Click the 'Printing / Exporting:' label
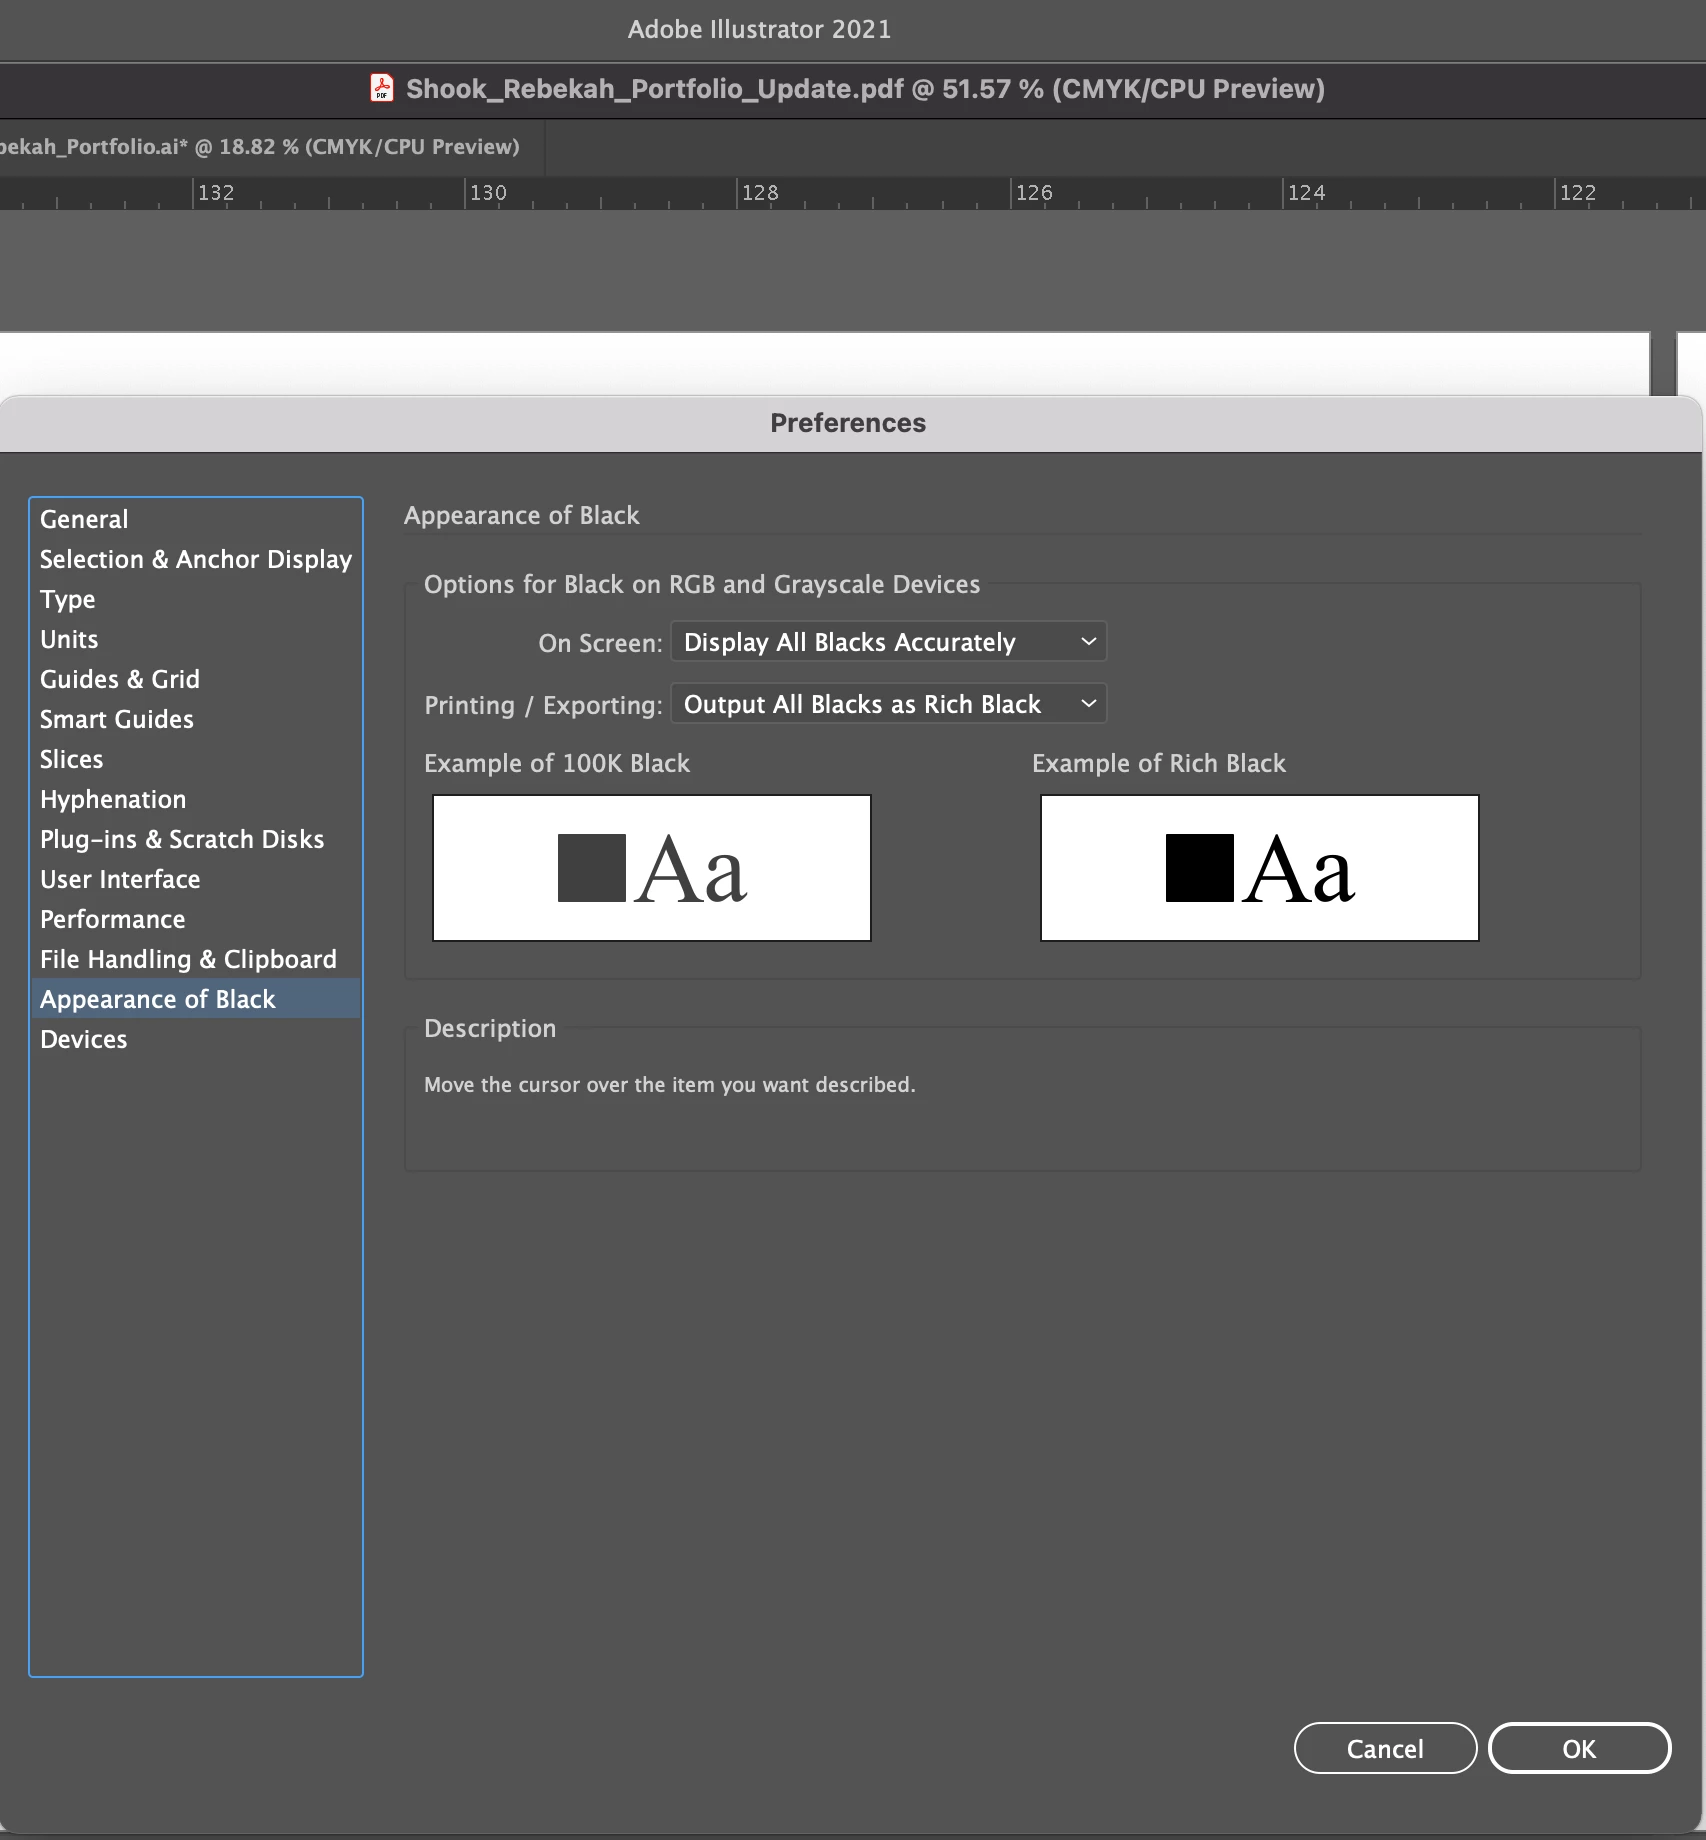Viewport: 1706px width, 1840px height. pos(543,705)
